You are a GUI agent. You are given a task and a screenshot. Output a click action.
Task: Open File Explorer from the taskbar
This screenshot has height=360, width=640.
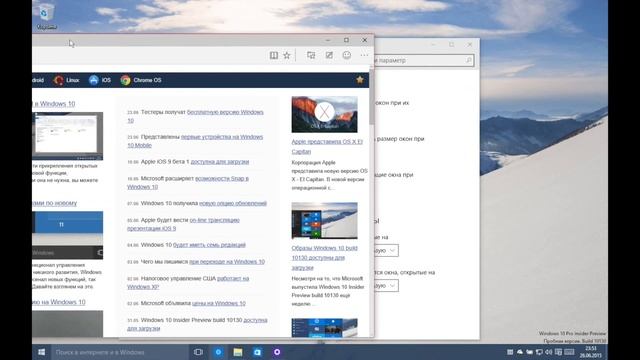[x=238, y=352]
